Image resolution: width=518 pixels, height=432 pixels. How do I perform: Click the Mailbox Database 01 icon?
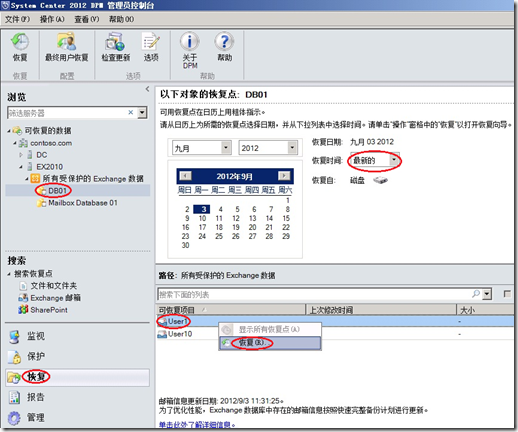pos(41,203)
